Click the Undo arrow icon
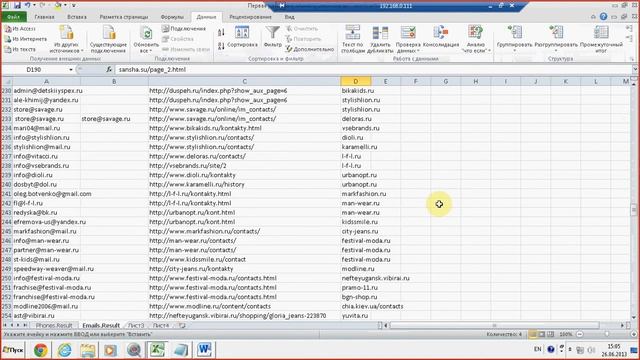Image resolution: width=640 pixels, height=360 pixels. pos(28,6)
